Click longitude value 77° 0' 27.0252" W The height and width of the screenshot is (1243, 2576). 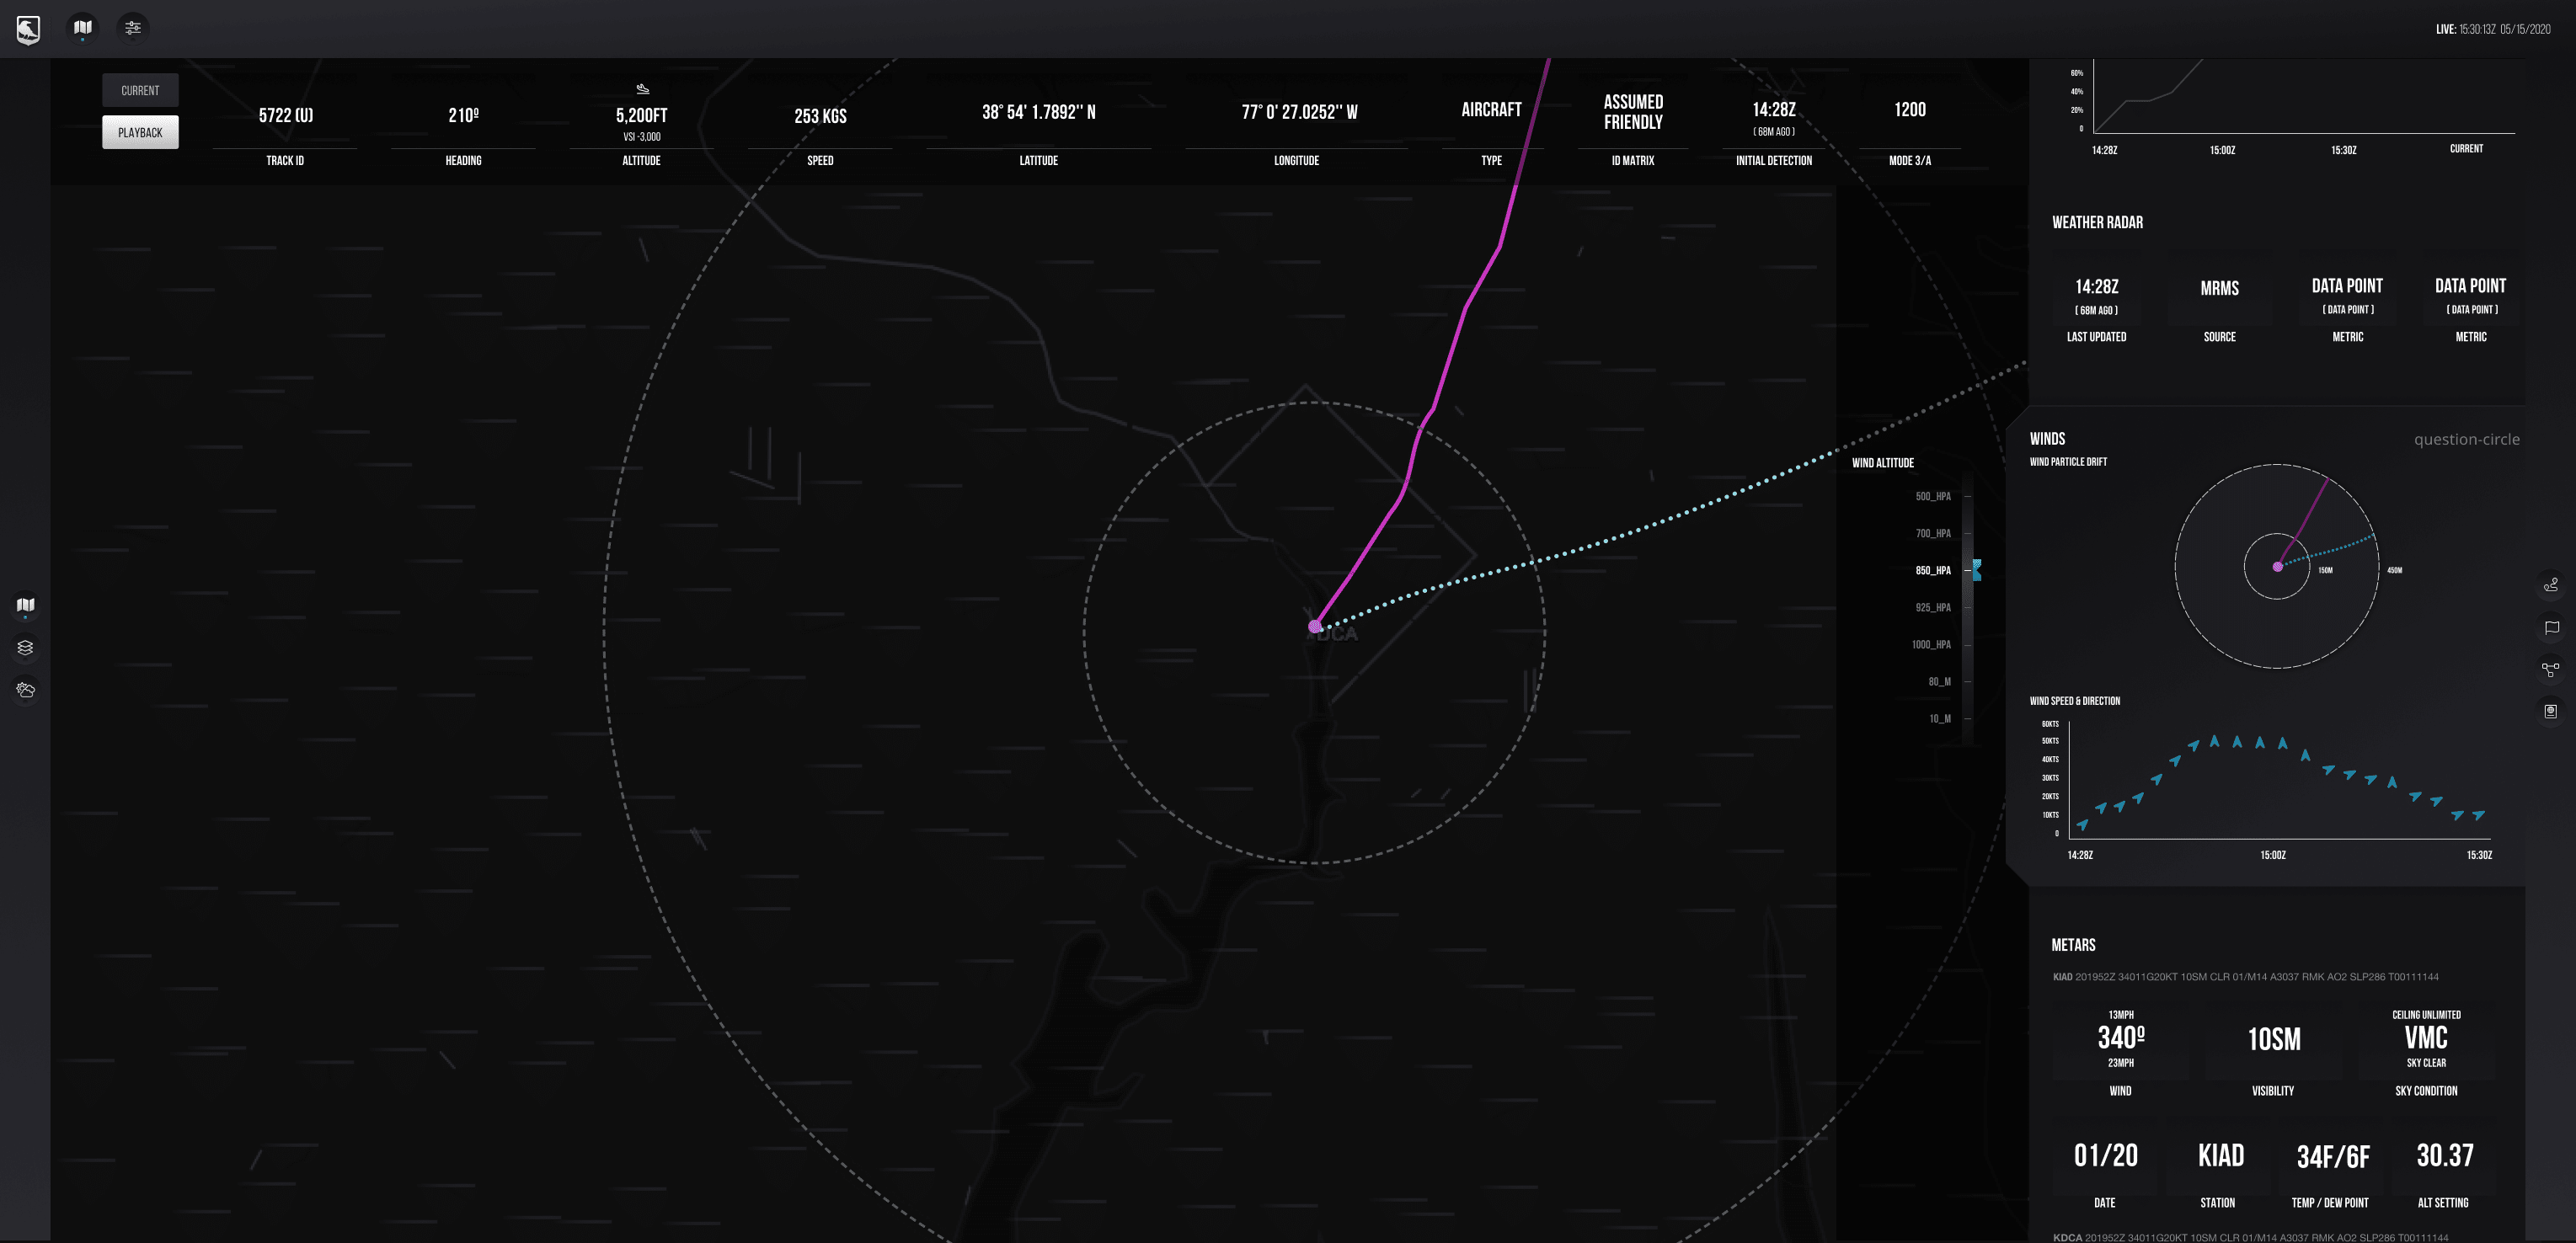point(1299,112)
